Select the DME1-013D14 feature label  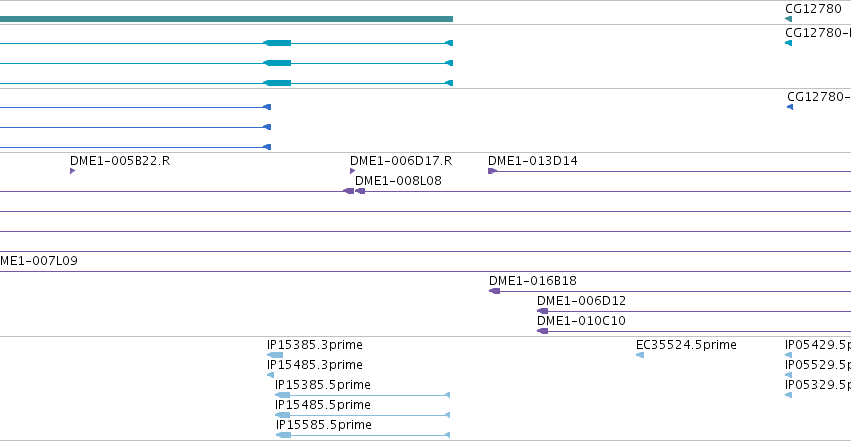tap(532, 161)
